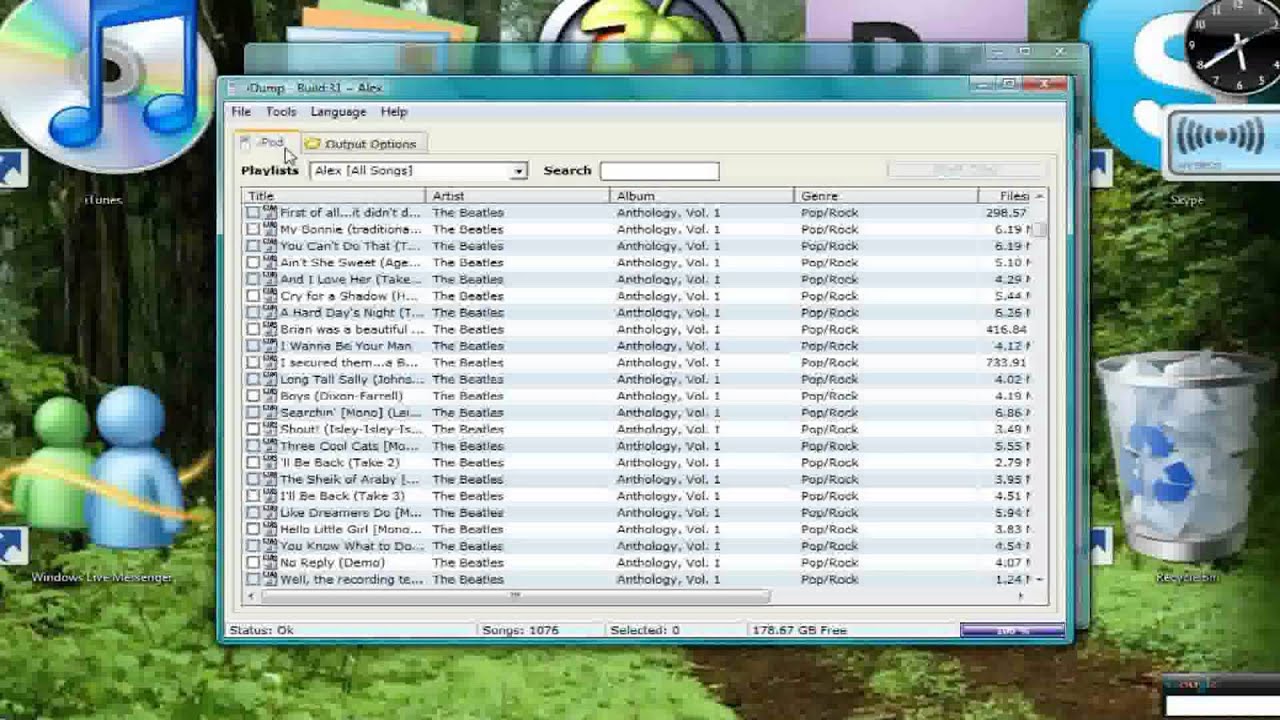1280x720 pixels.
Task: Sort by the Genre column header
Action: coord(886,196)
